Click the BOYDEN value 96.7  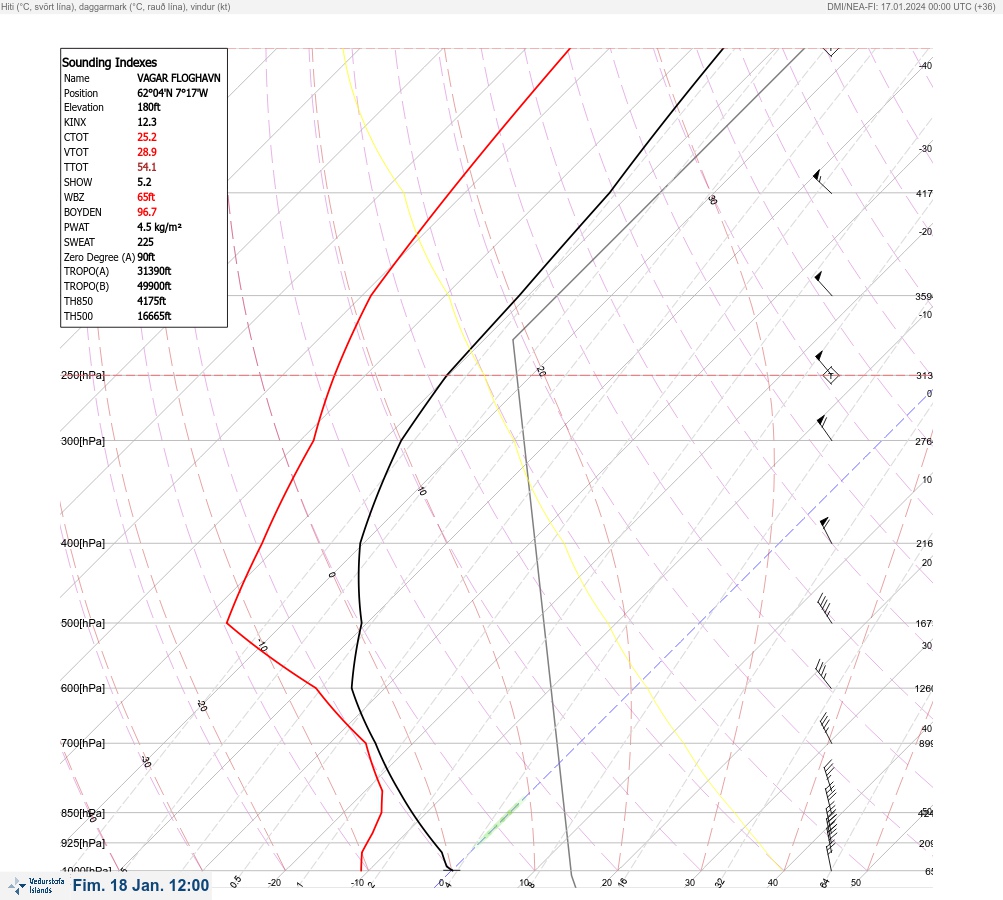[x=146, y=212]
